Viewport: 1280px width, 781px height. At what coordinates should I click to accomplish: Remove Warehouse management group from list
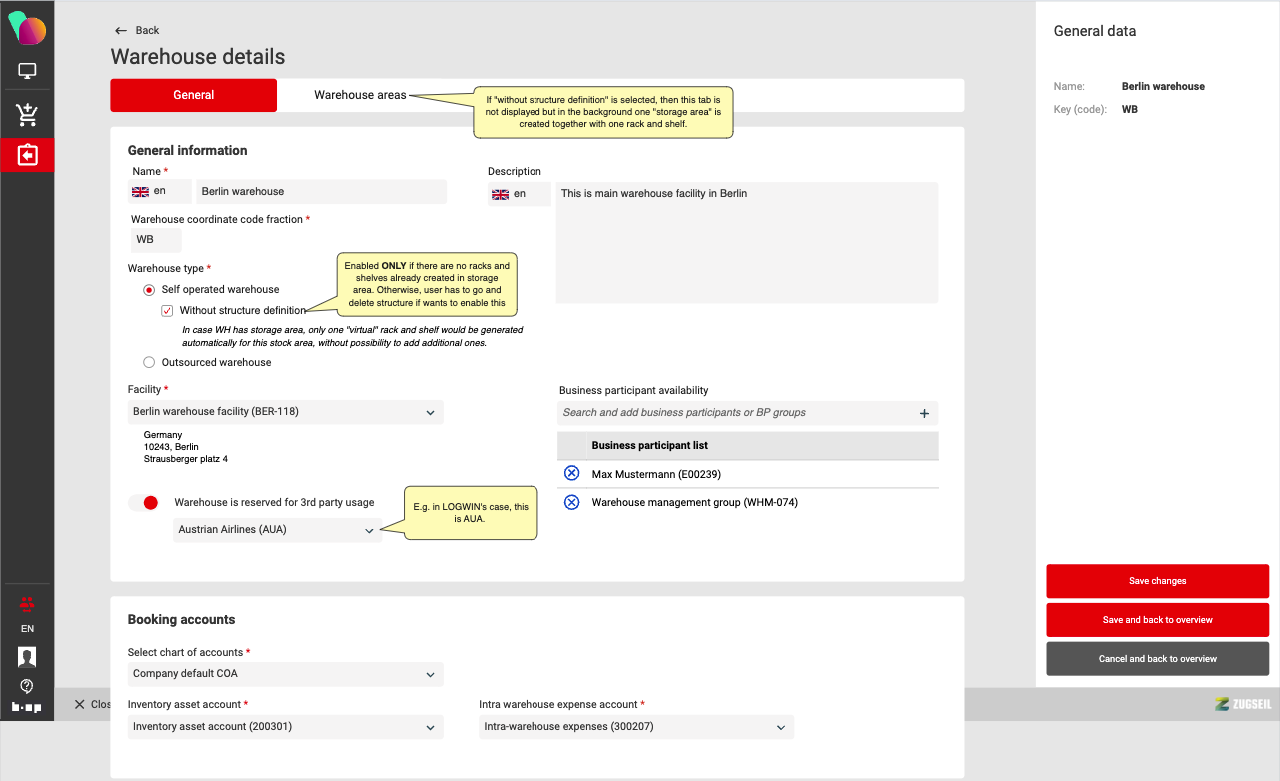[x=571, y=503]
